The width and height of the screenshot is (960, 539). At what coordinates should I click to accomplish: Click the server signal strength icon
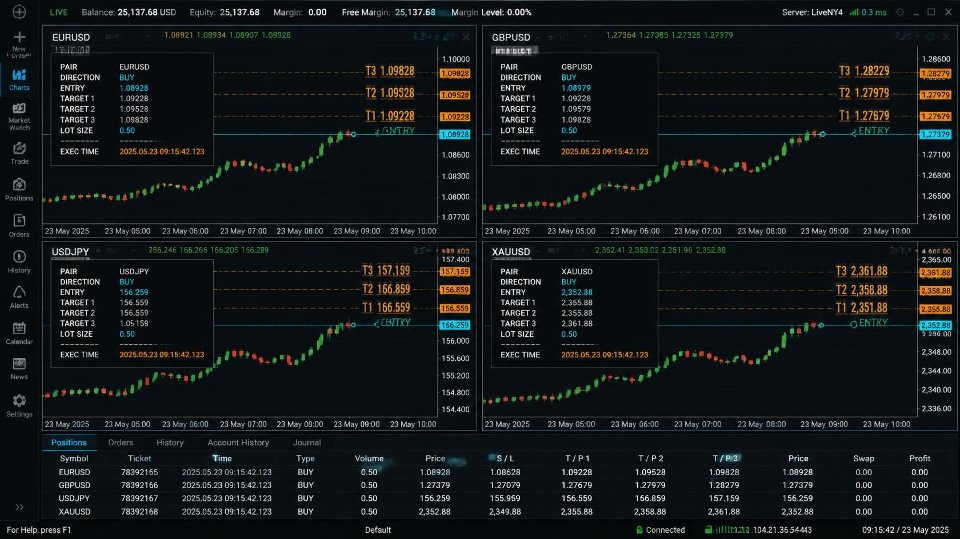coord(853,12)
